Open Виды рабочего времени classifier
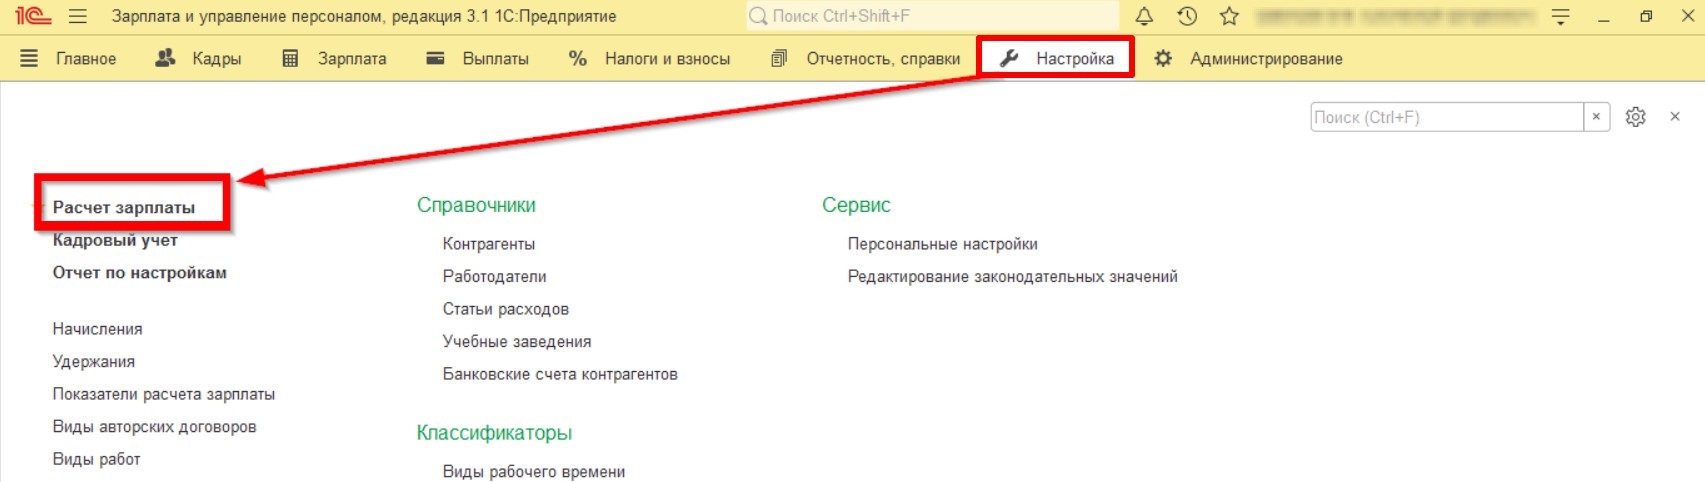Viewport: 1705px width, 482px height. (534, 472)
